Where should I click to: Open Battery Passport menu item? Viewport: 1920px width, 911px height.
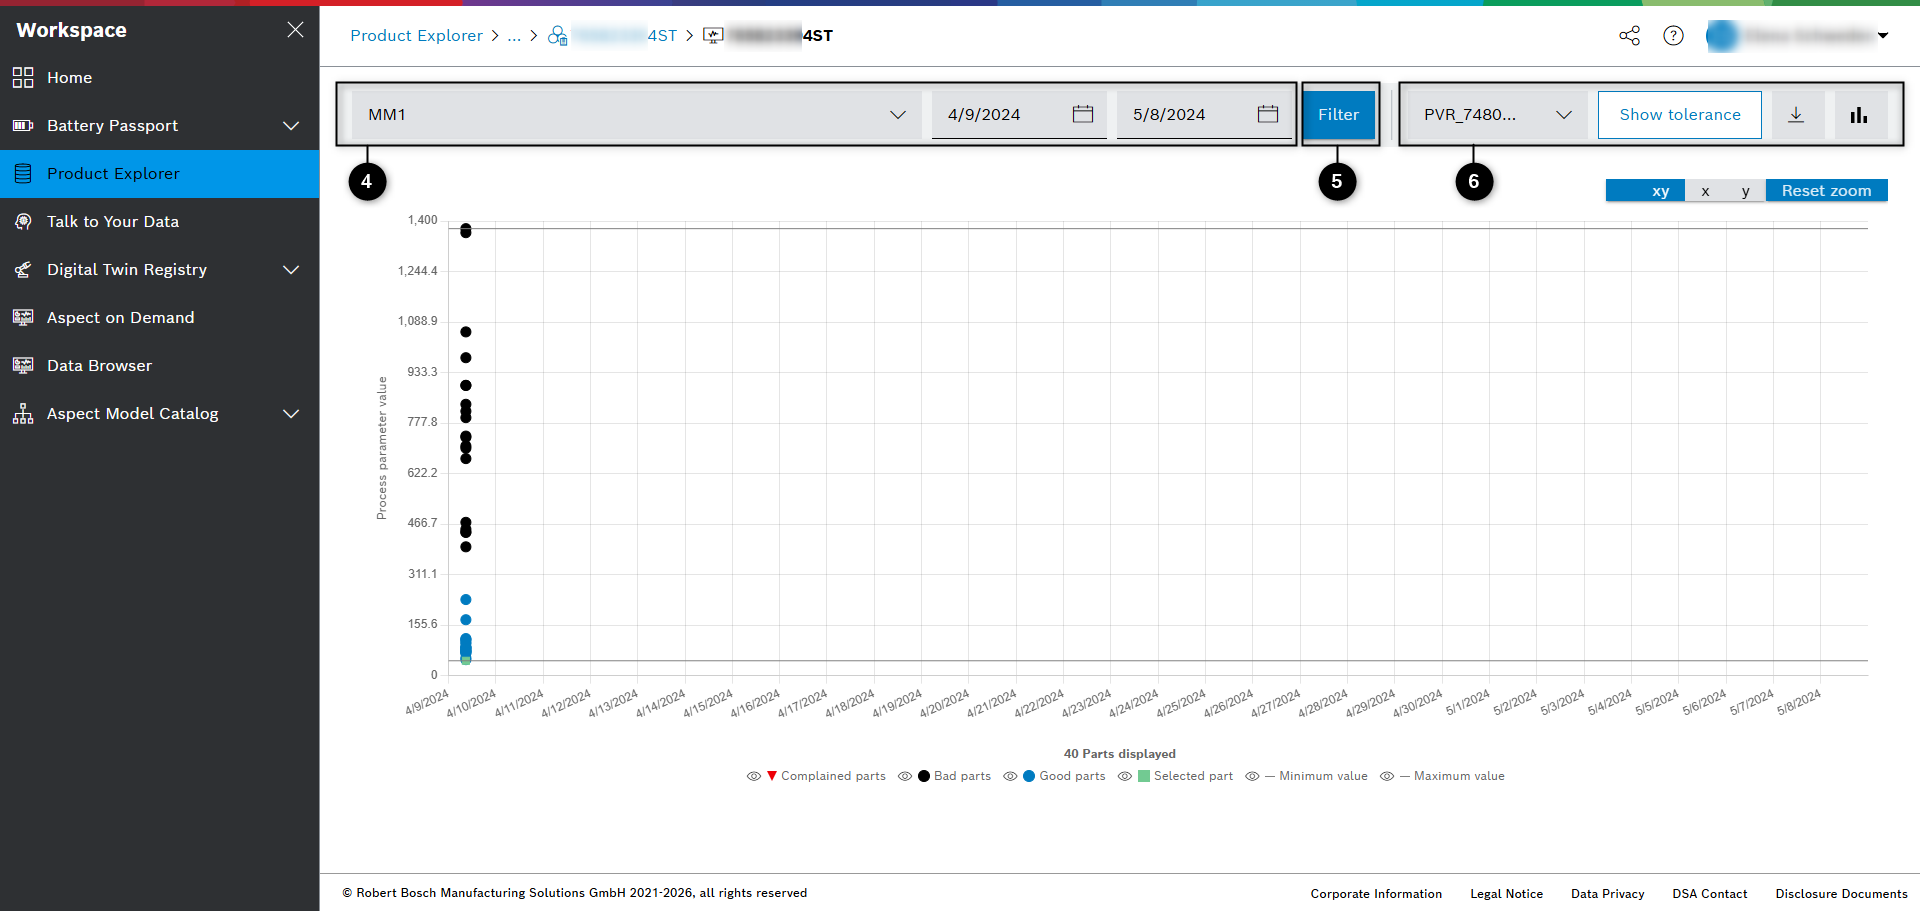(x=160, y=125)
